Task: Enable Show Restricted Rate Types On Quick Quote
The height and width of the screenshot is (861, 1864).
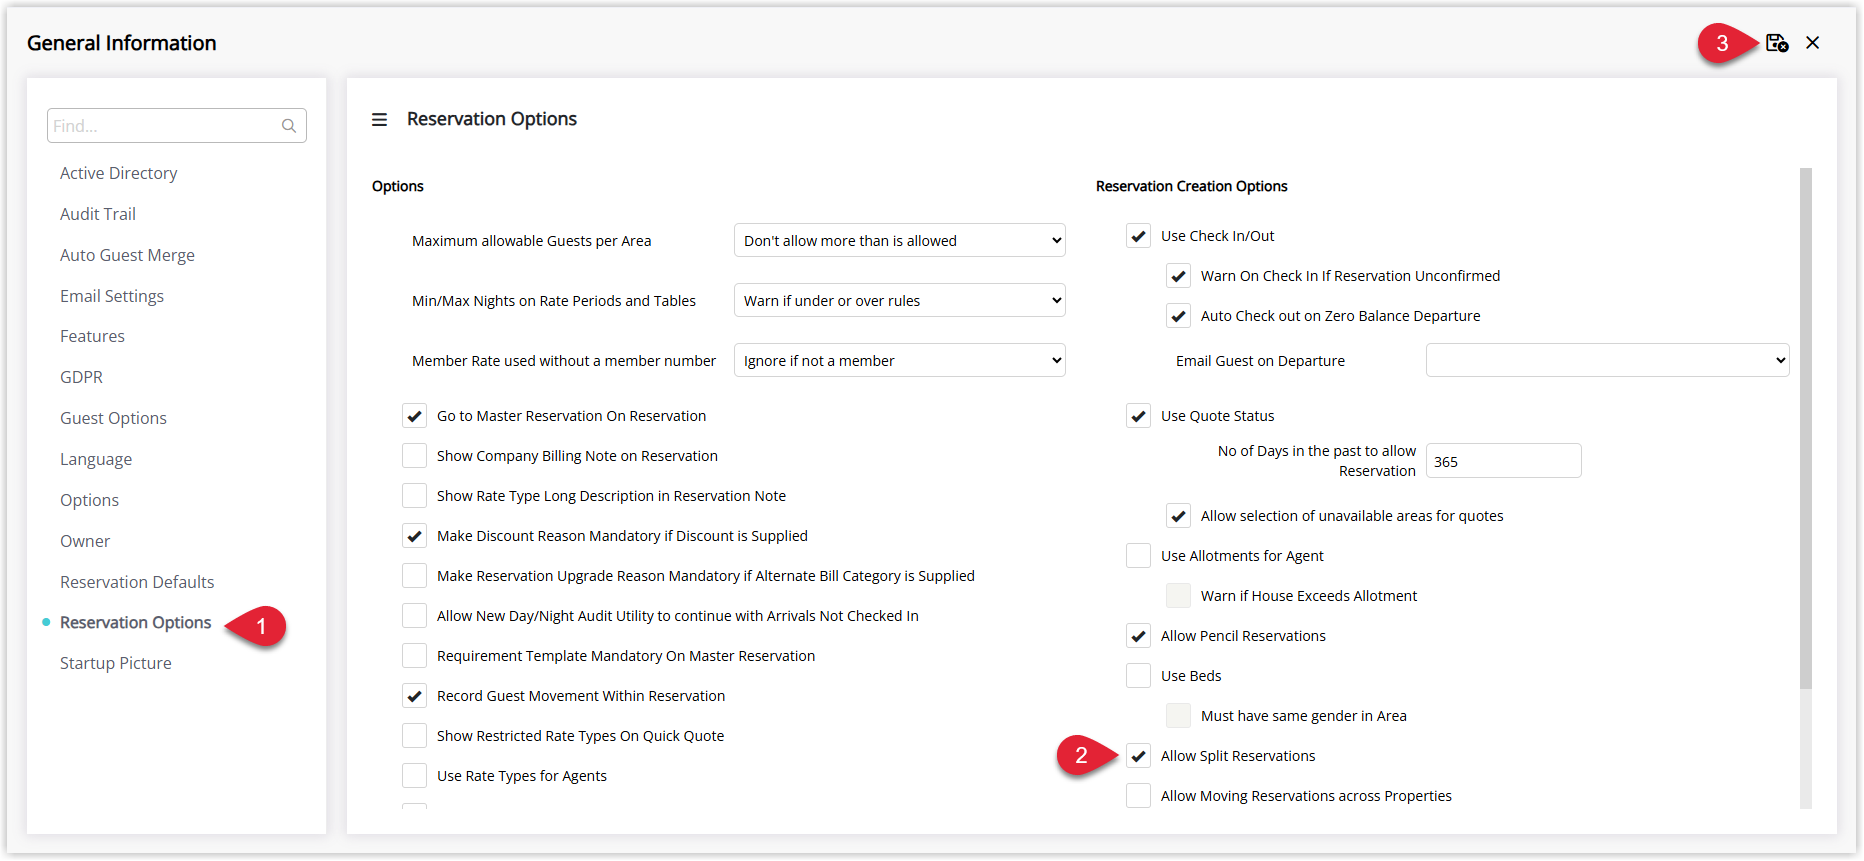Action: coord(415,736)
